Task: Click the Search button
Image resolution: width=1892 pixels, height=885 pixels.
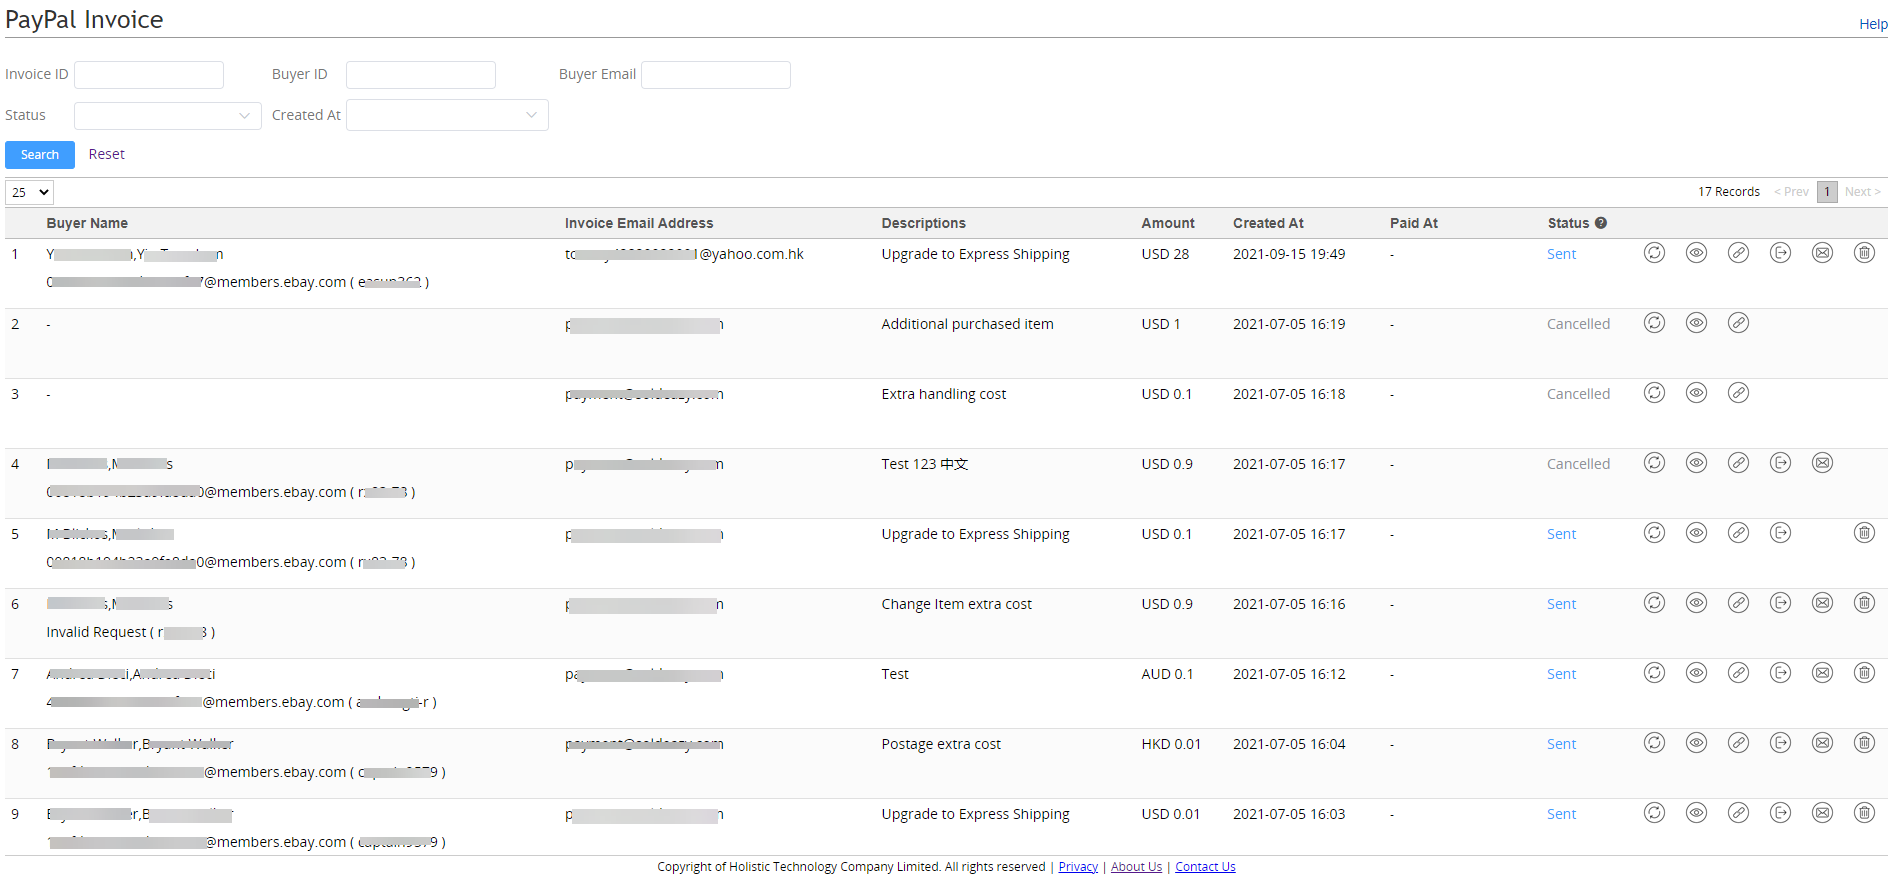Action: [40, 155]
